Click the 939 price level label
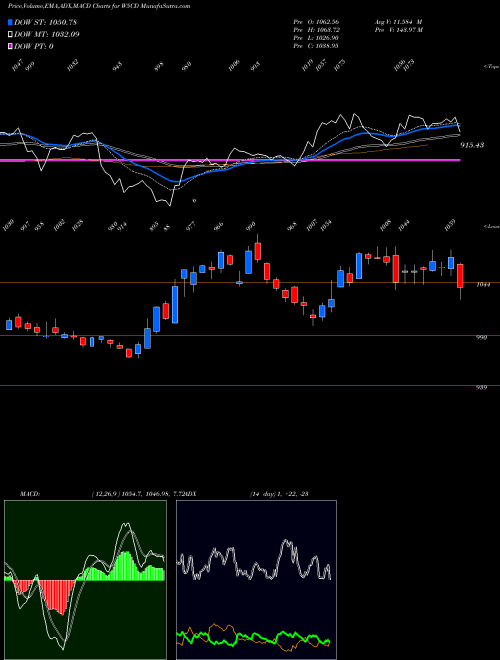Viewport: 500px width, 660px height. coord(481,388)
